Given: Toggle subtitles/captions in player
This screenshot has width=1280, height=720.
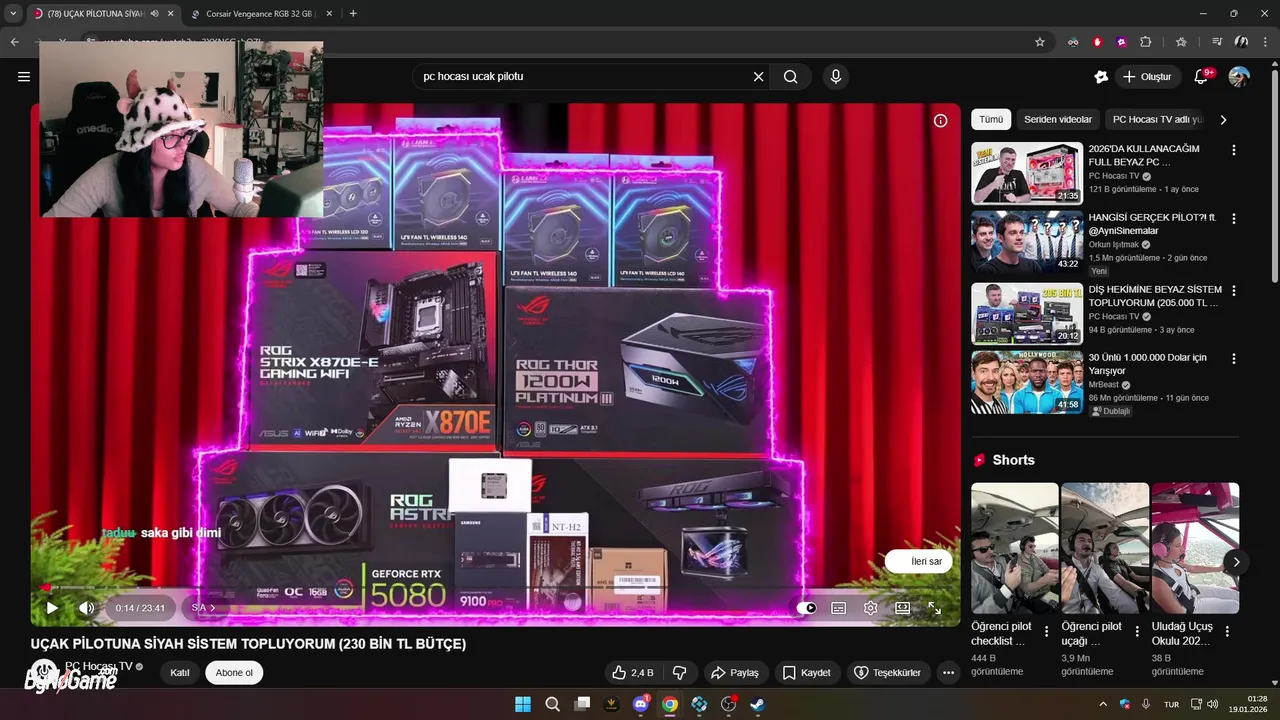Looking at the screenshot, I should (x=838, y=607).
